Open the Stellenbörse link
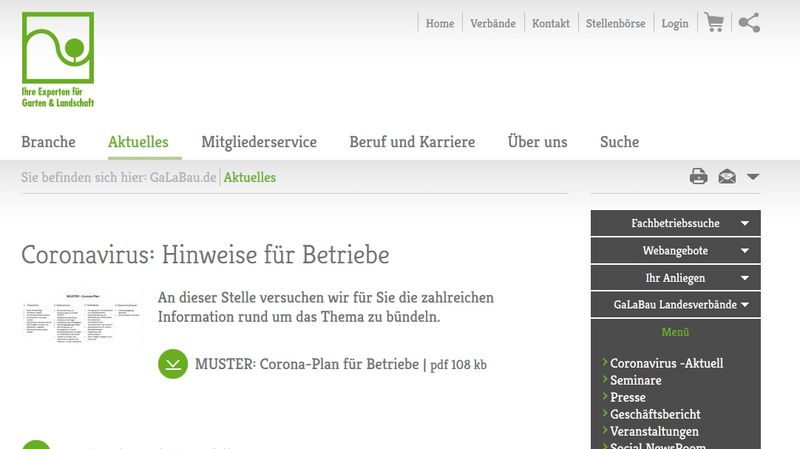Screen dimensions: 800x449 pyautogui.click(x=615, y=23)
